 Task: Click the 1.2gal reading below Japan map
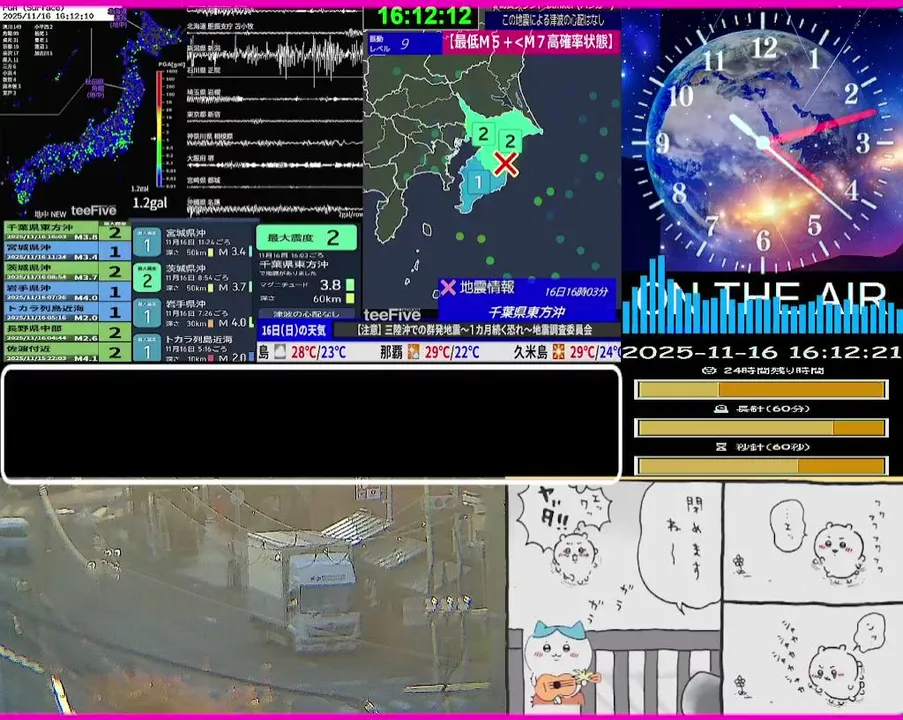click(150, 203)
